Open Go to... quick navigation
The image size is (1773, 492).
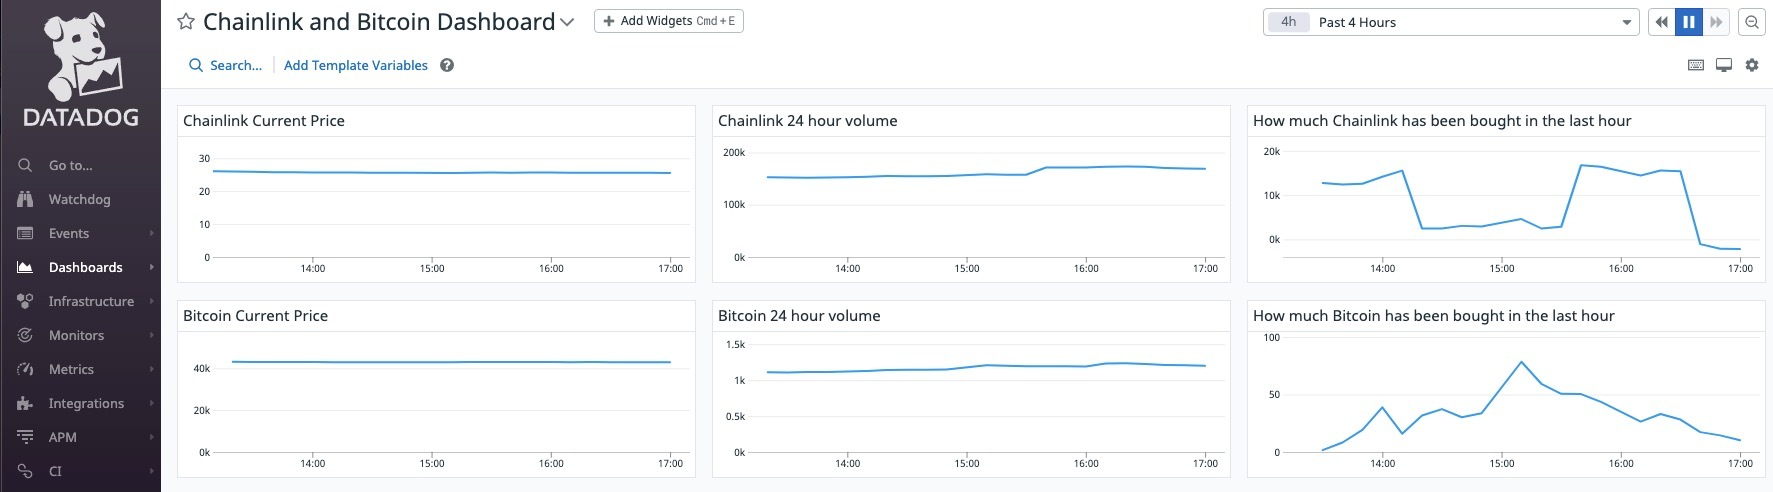[70, 165]
